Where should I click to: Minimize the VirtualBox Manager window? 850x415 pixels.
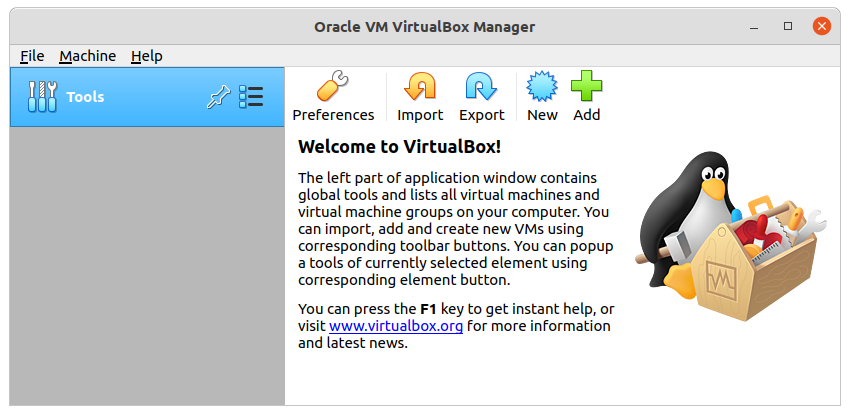(x=754, y=27)
